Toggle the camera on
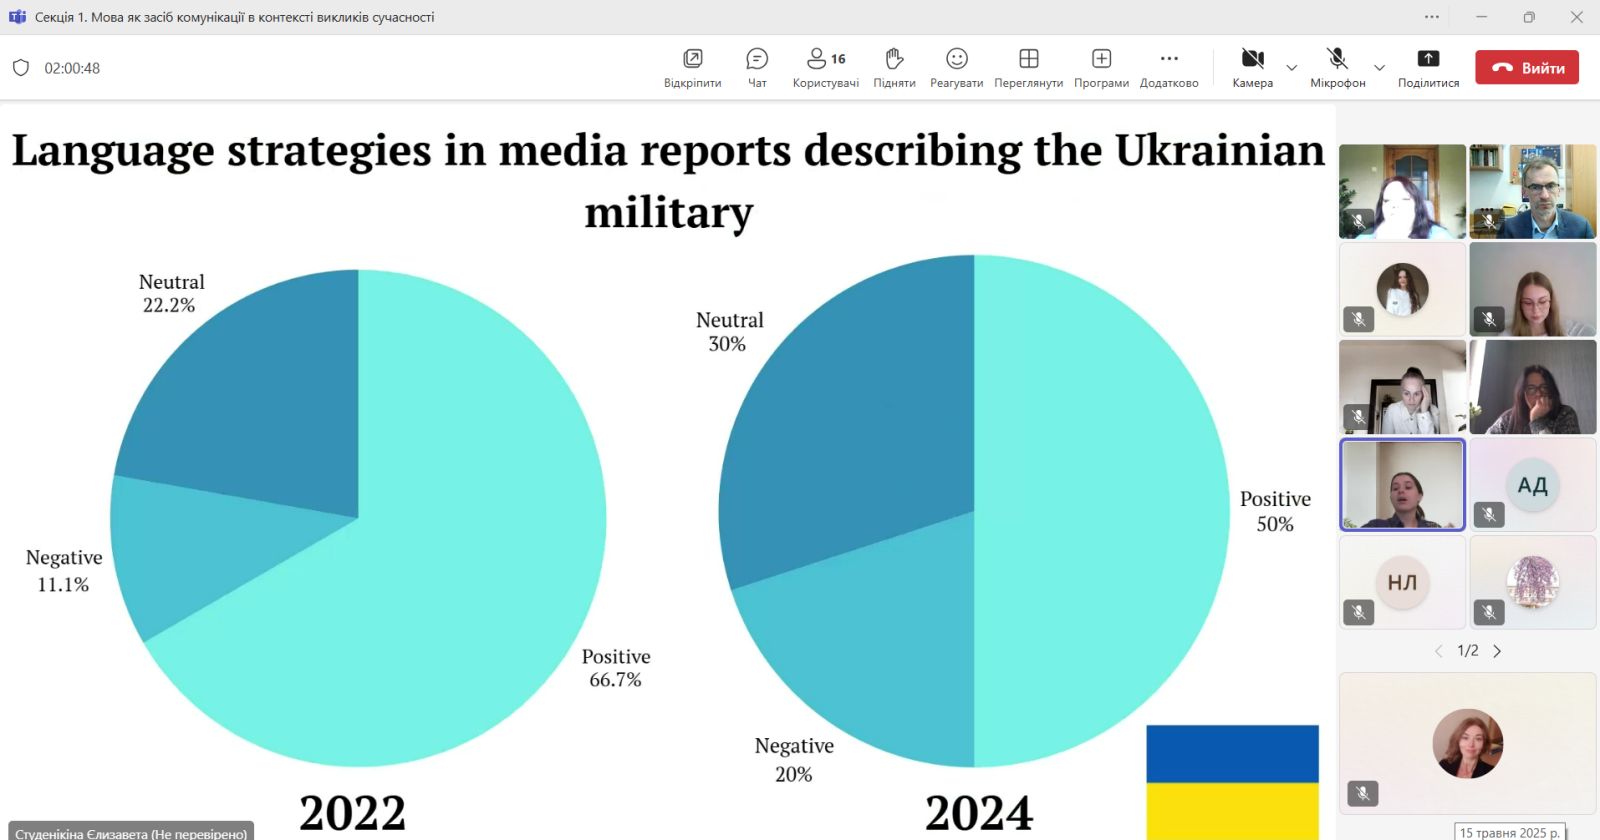The image size is (1600, 840). pyautogui.click(x=1252, y=67)
